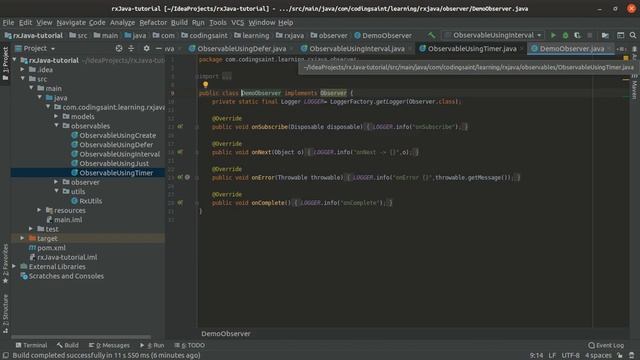Expand the resources folder

pos(40,210)
